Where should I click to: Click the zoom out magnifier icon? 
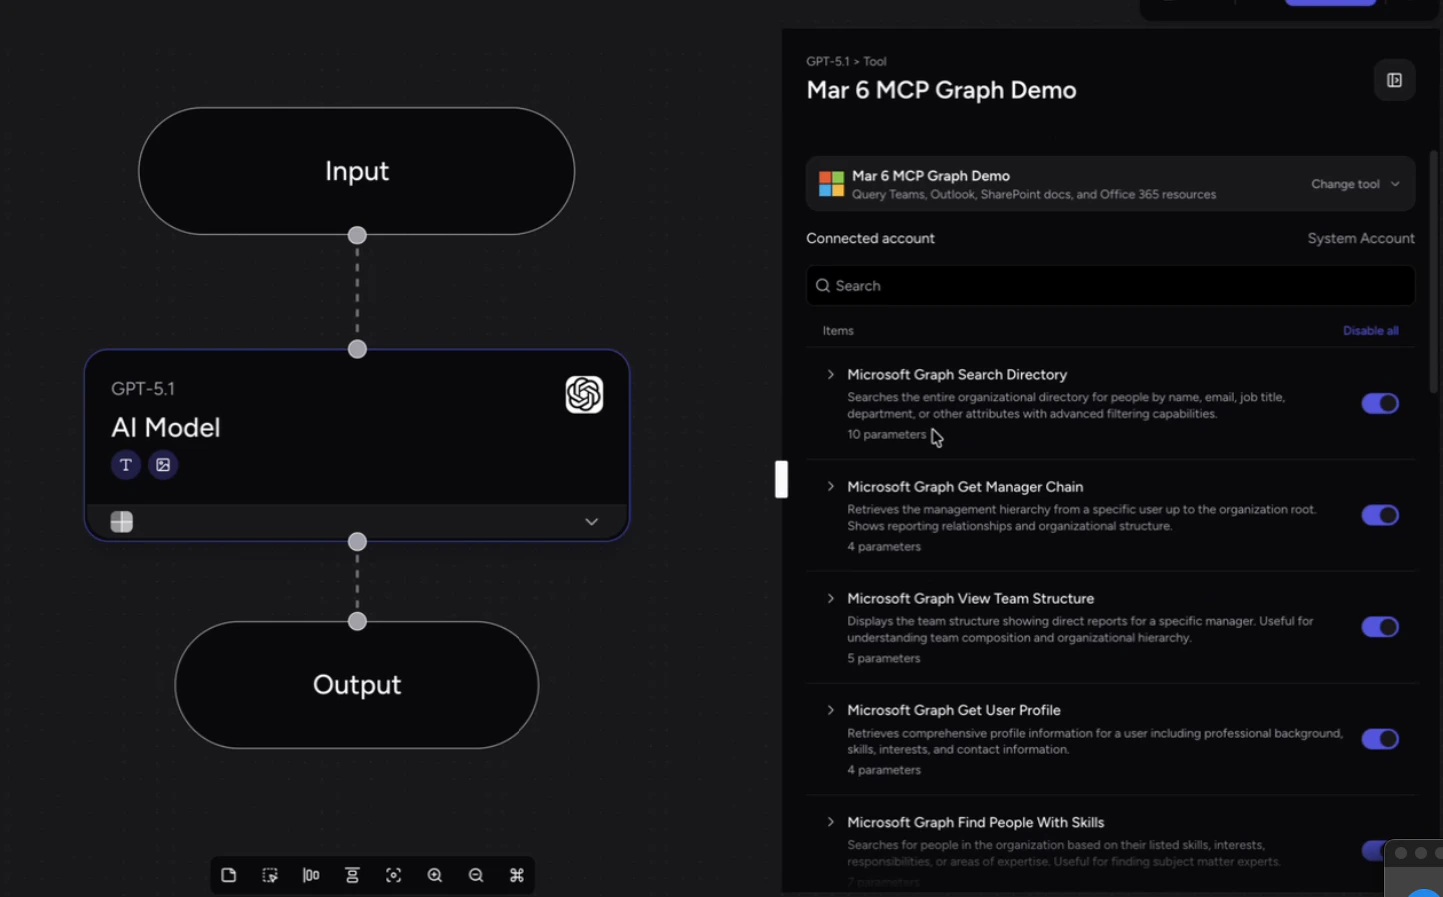tap(475, 875)
